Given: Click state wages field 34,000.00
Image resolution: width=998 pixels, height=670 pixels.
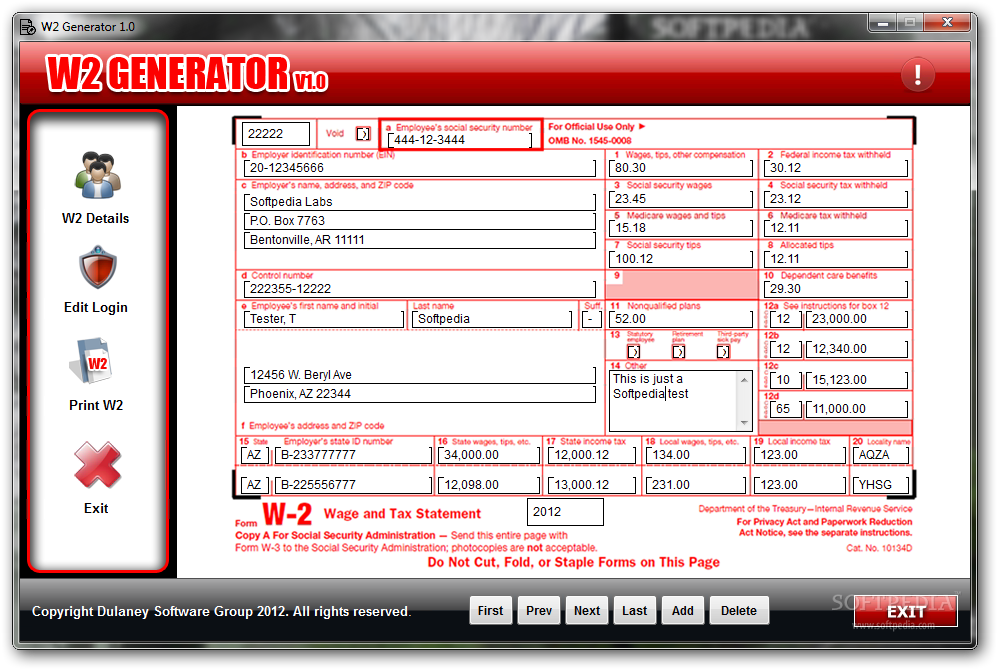Looking at the screenshot, I should [489, 455].
